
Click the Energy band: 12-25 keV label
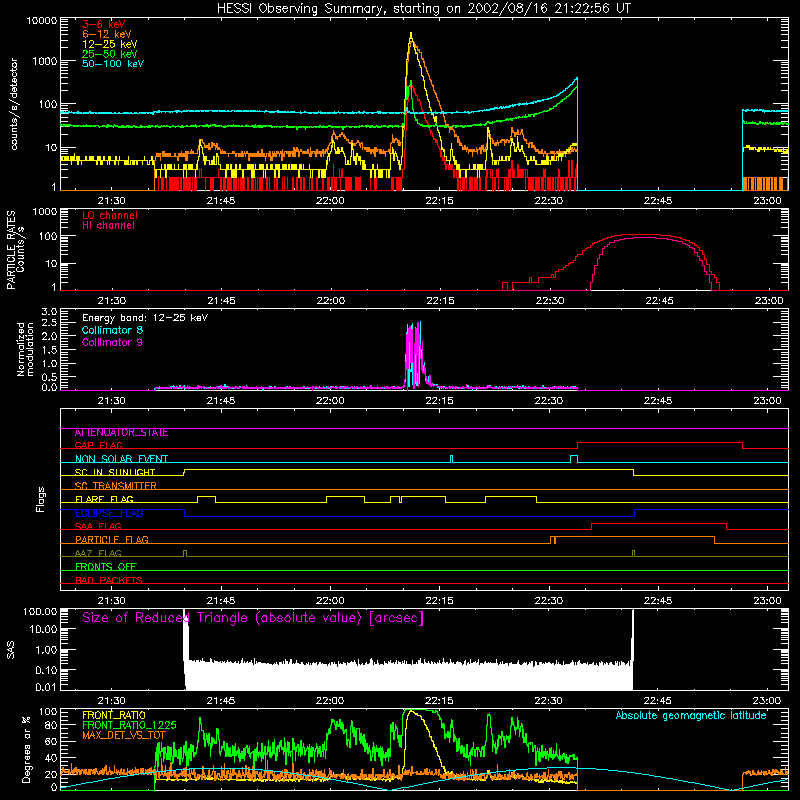(145, 318)
